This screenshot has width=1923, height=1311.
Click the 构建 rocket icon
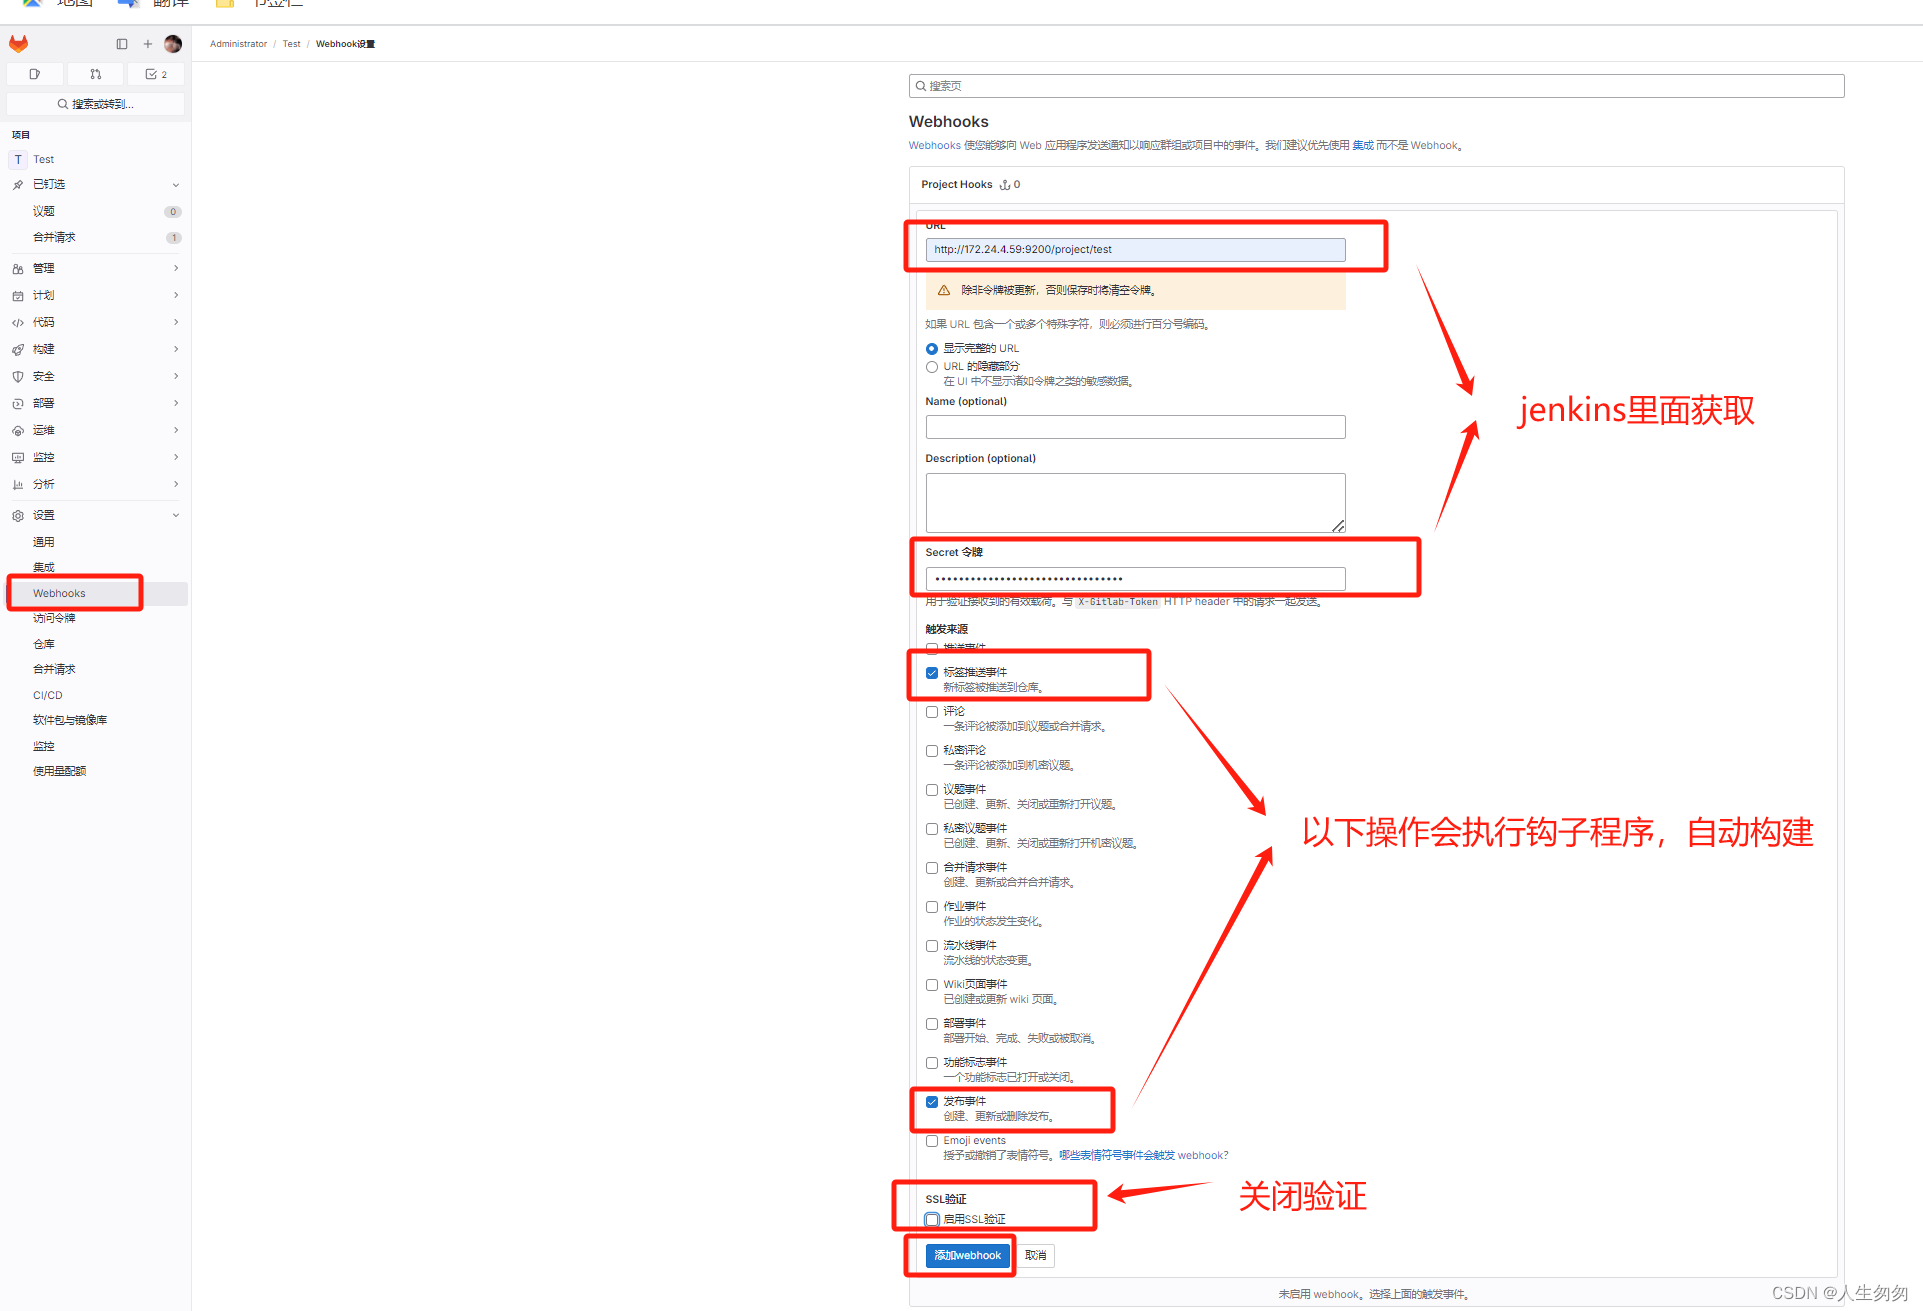[18, 350]
